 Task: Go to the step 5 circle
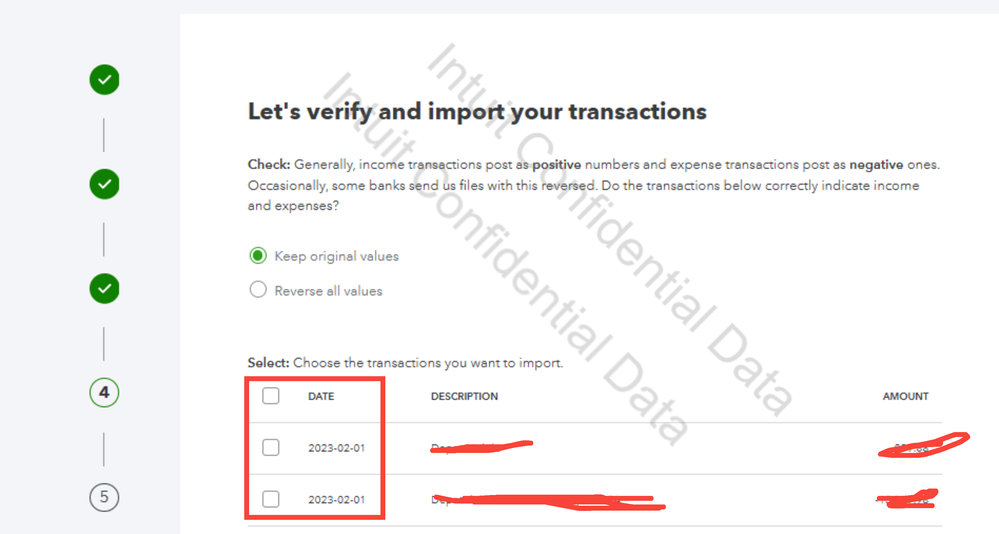[104, 497]
